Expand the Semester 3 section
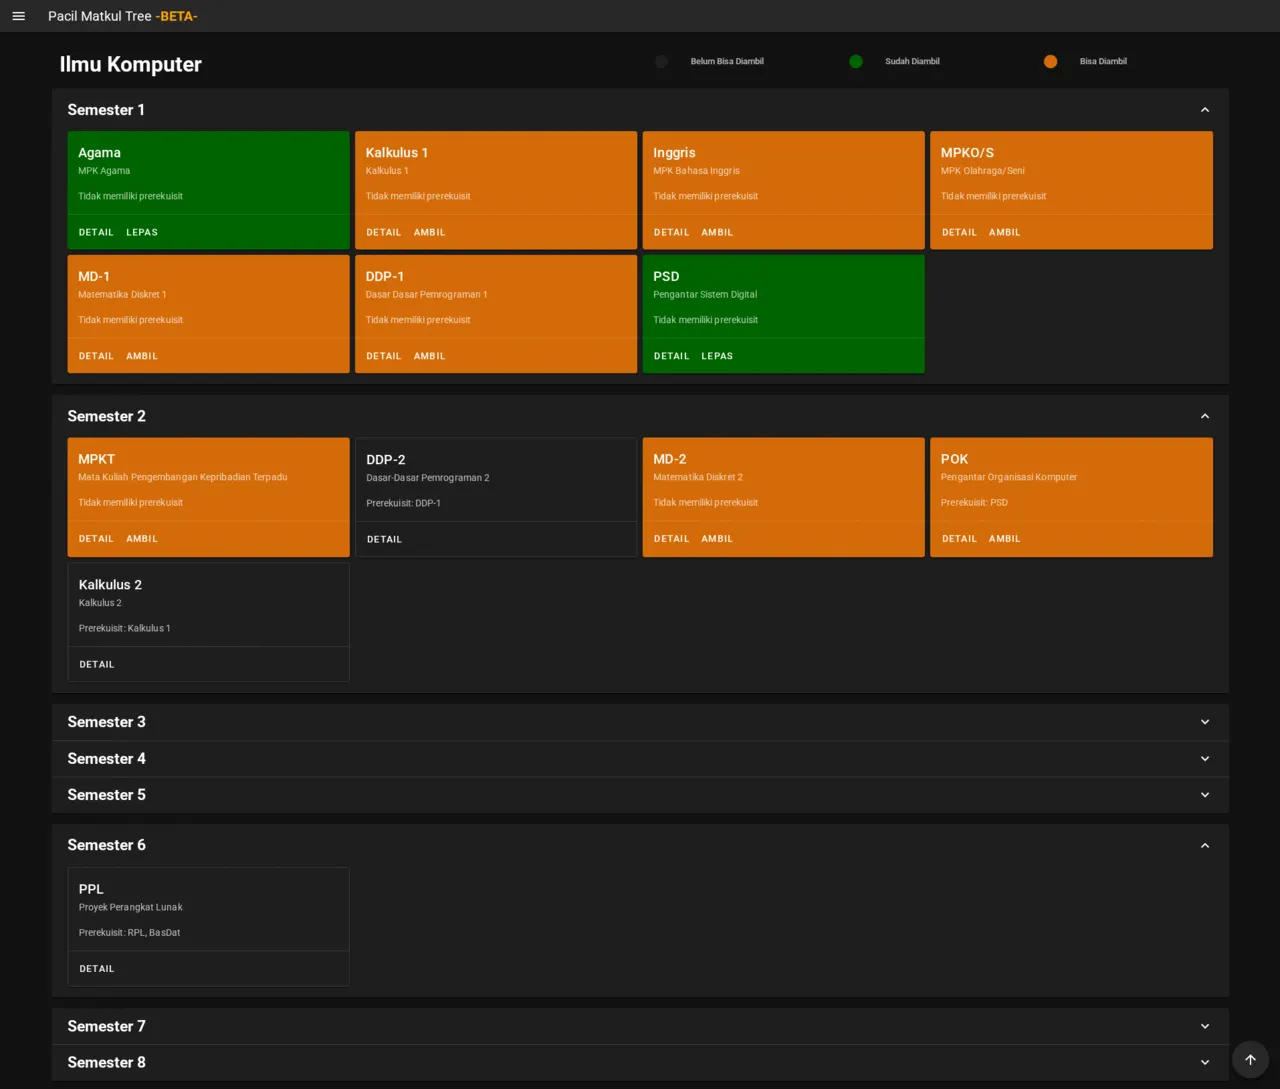 1205,722
